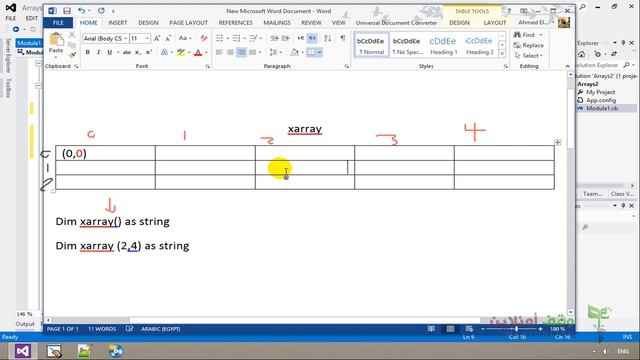Click the Superscript x² icon
This screenshot has width=640, height=360.
point(149,52)
